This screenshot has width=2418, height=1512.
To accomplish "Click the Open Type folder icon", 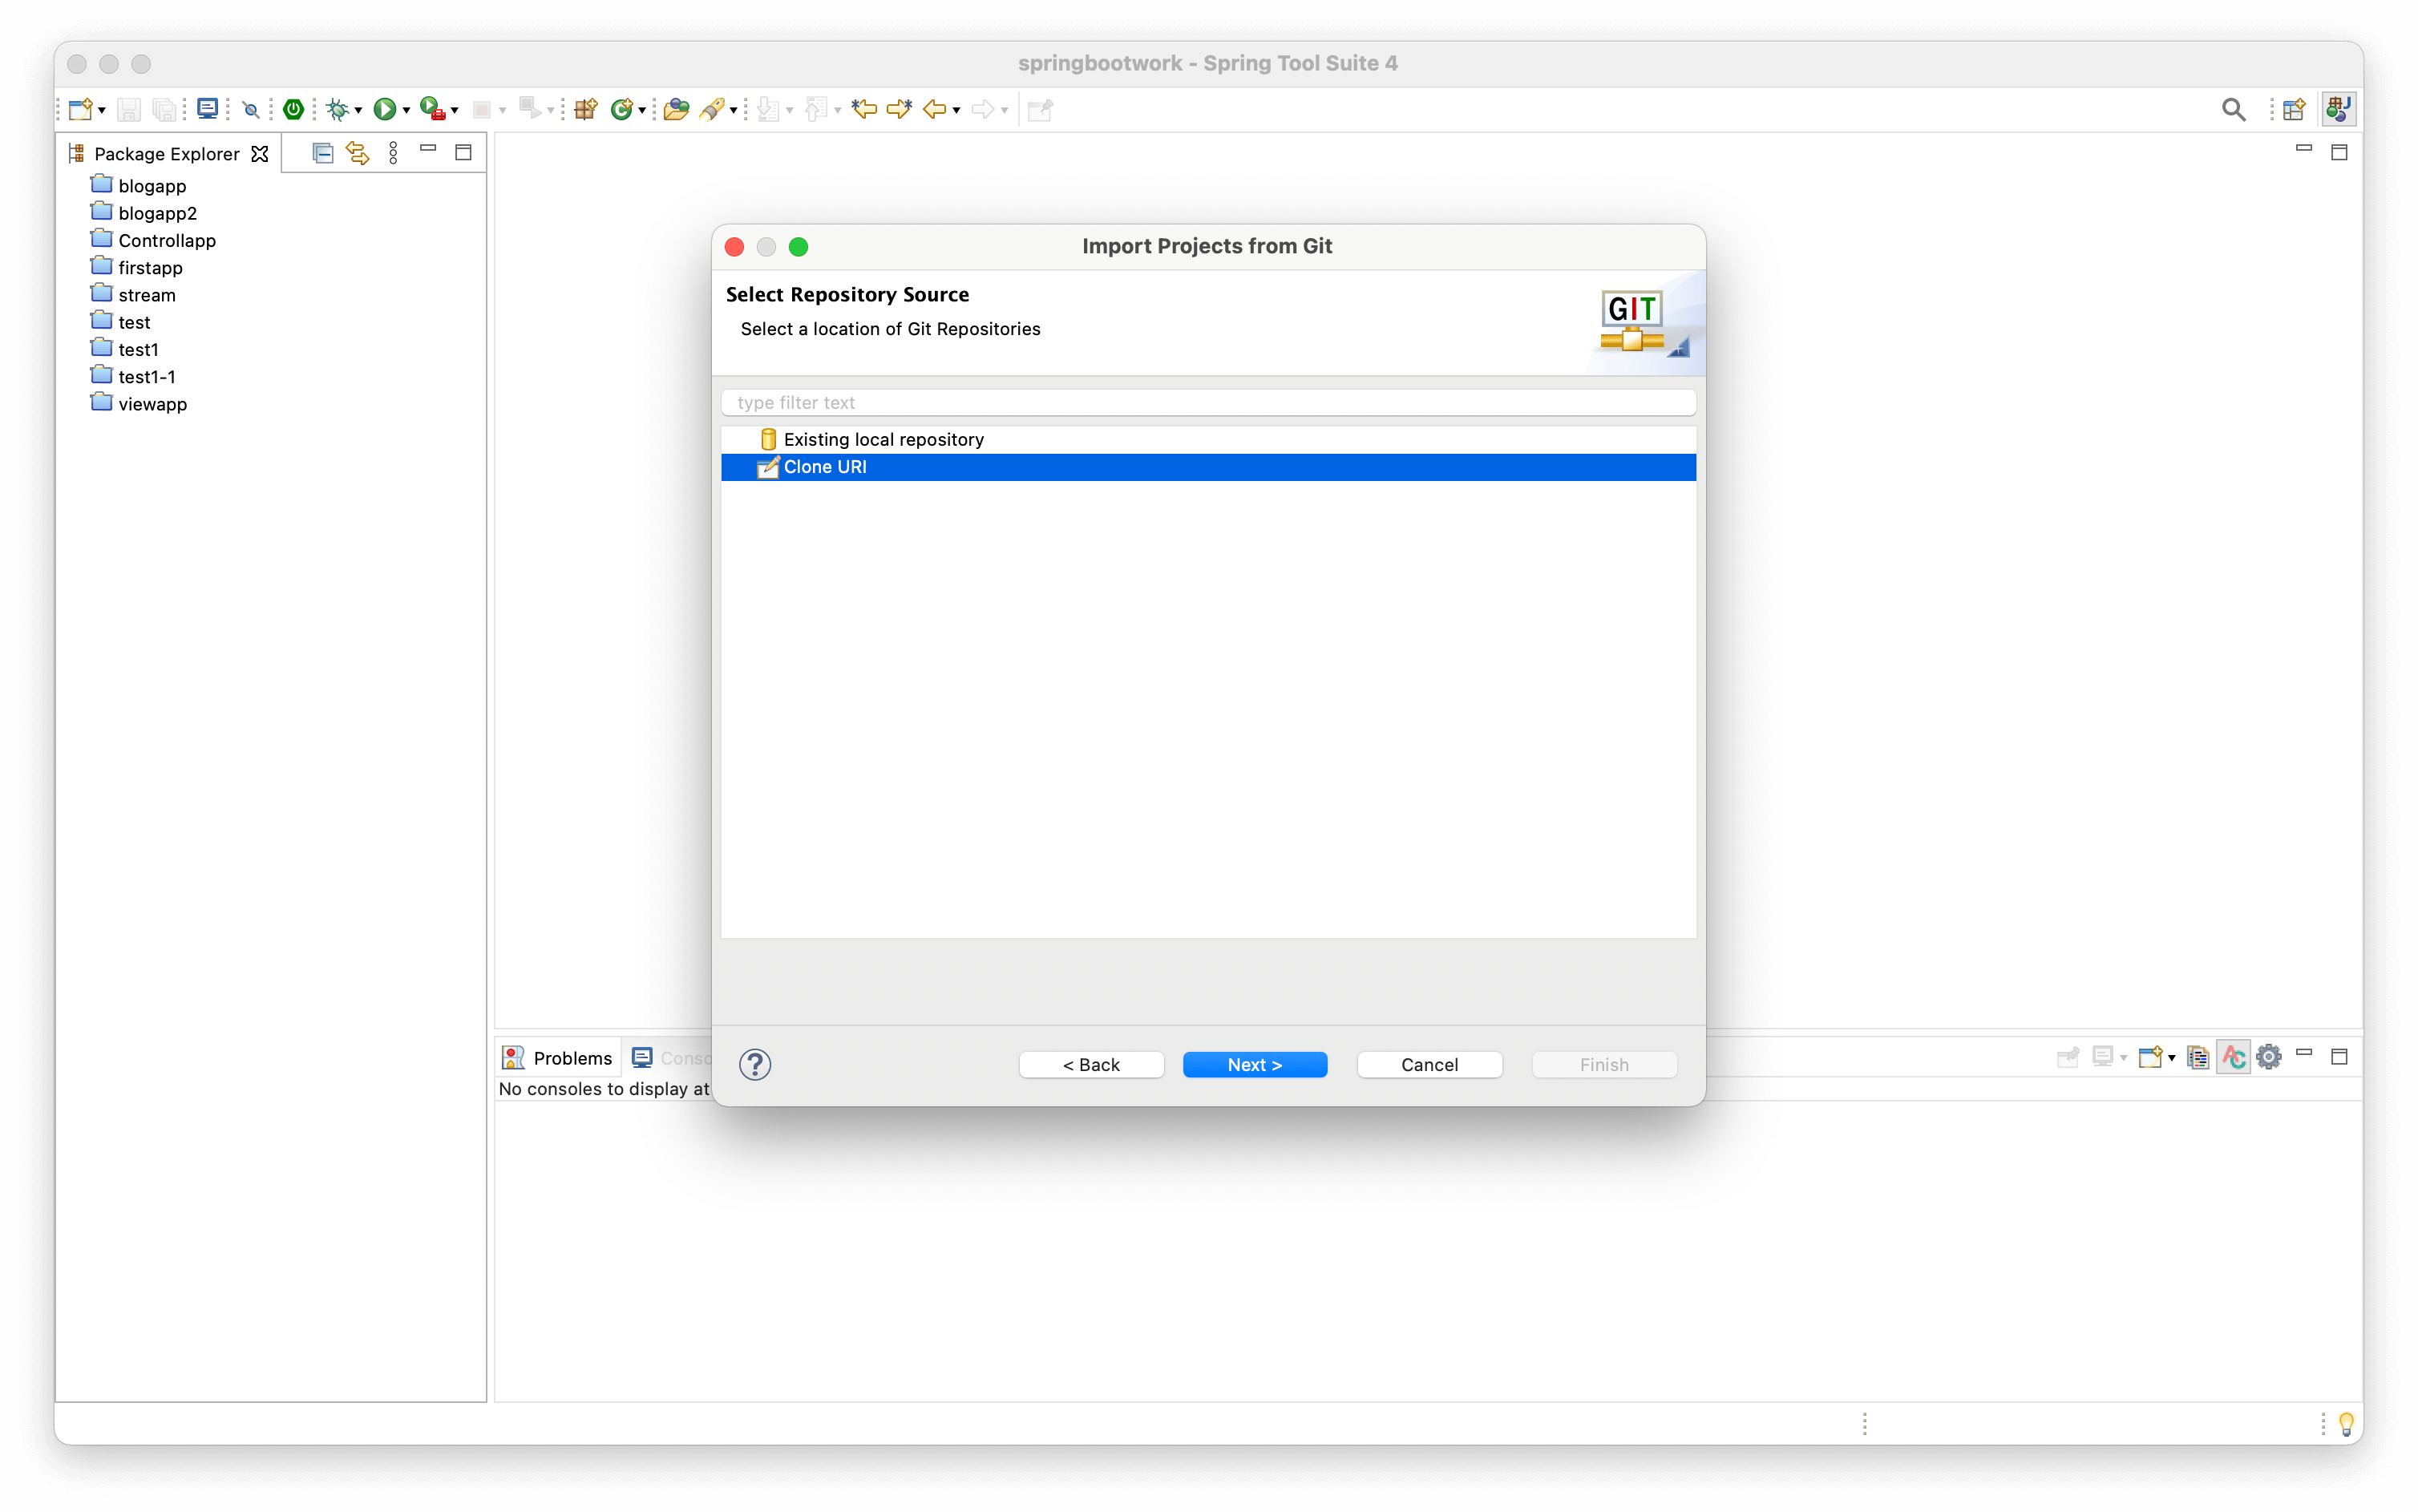I will click(676, 109).
